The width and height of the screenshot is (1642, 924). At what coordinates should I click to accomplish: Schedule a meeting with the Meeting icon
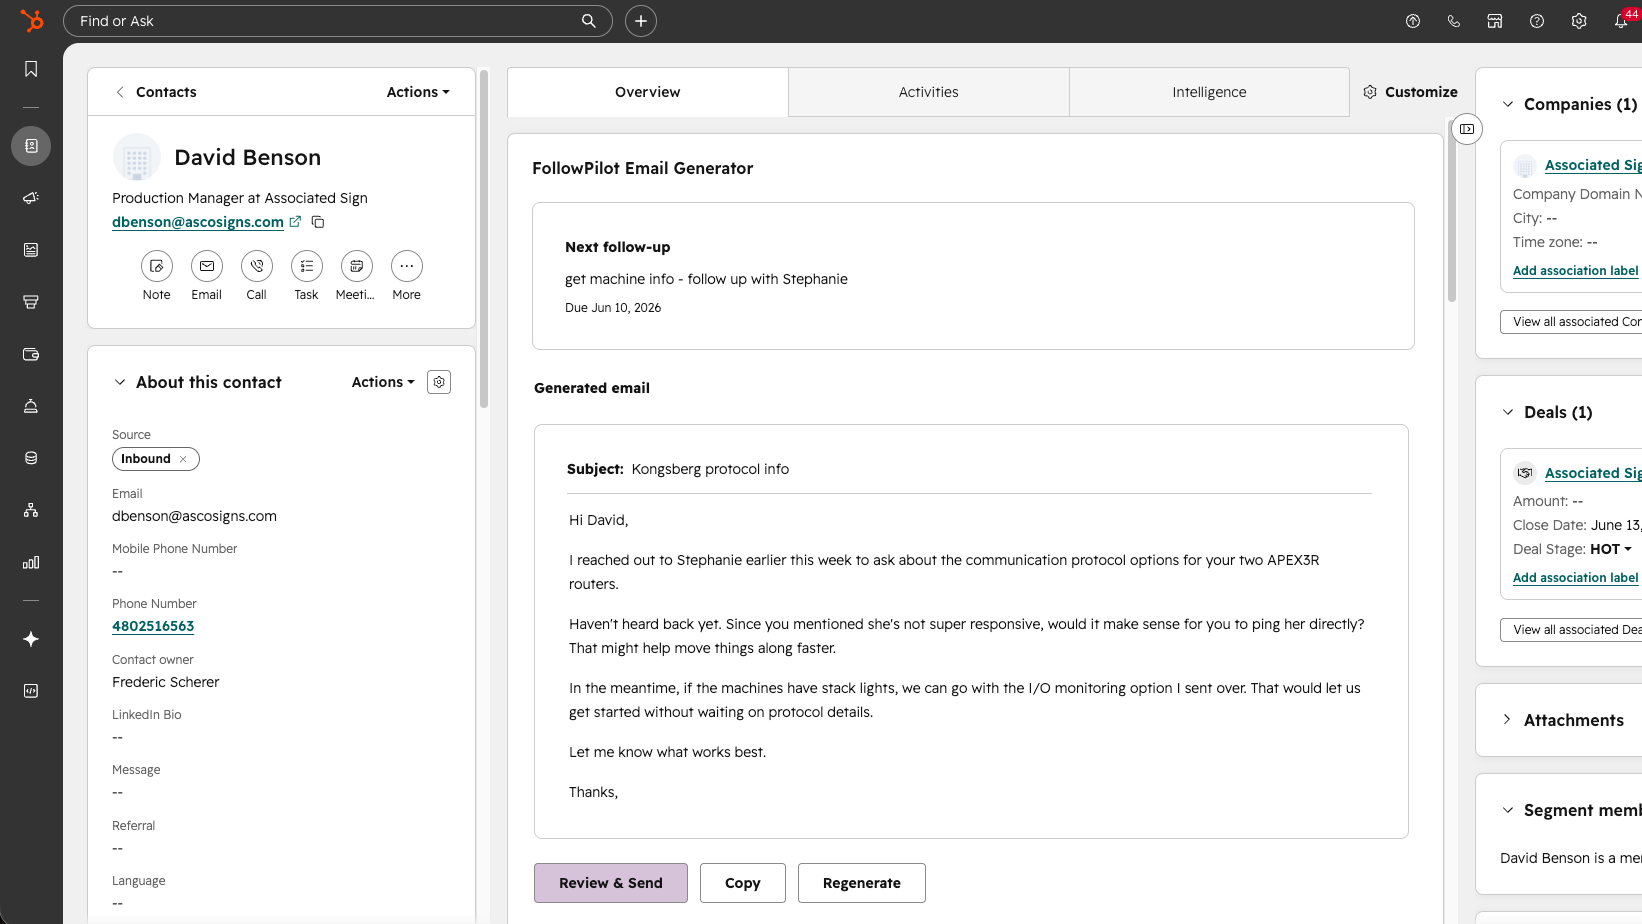(x=357, y=266)
